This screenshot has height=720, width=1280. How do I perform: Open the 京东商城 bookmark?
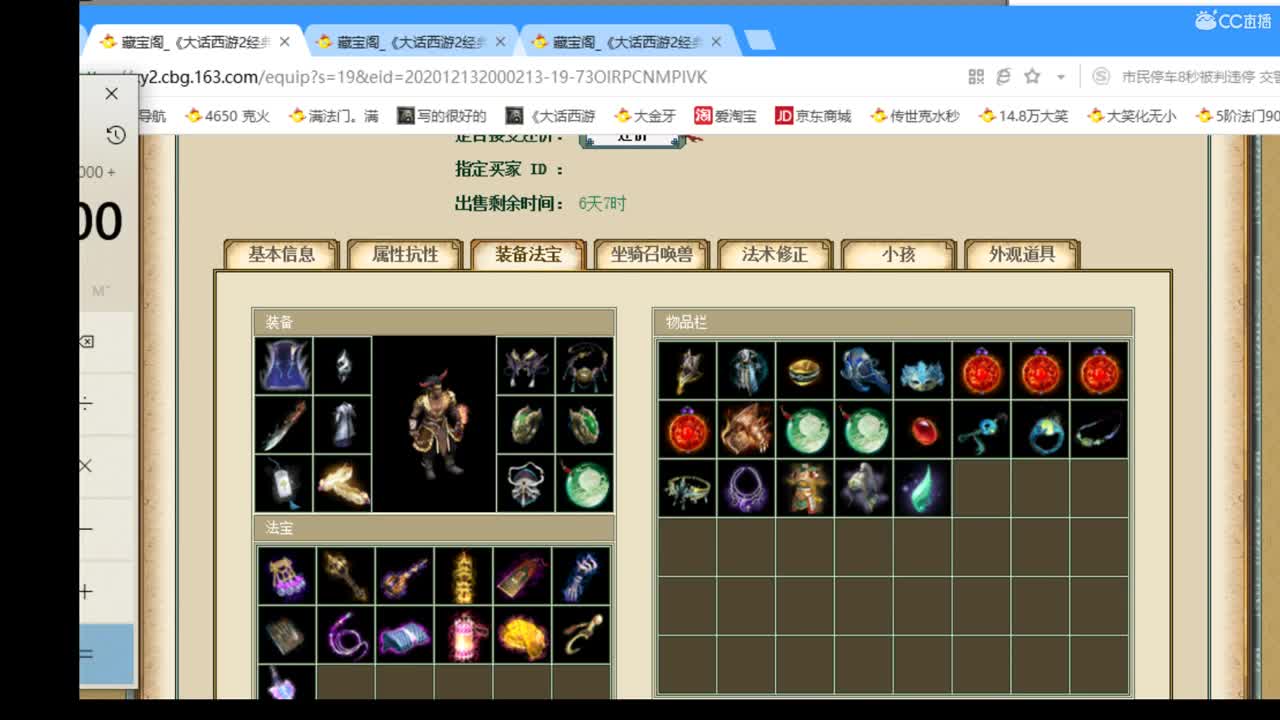[x=813, y=116]
